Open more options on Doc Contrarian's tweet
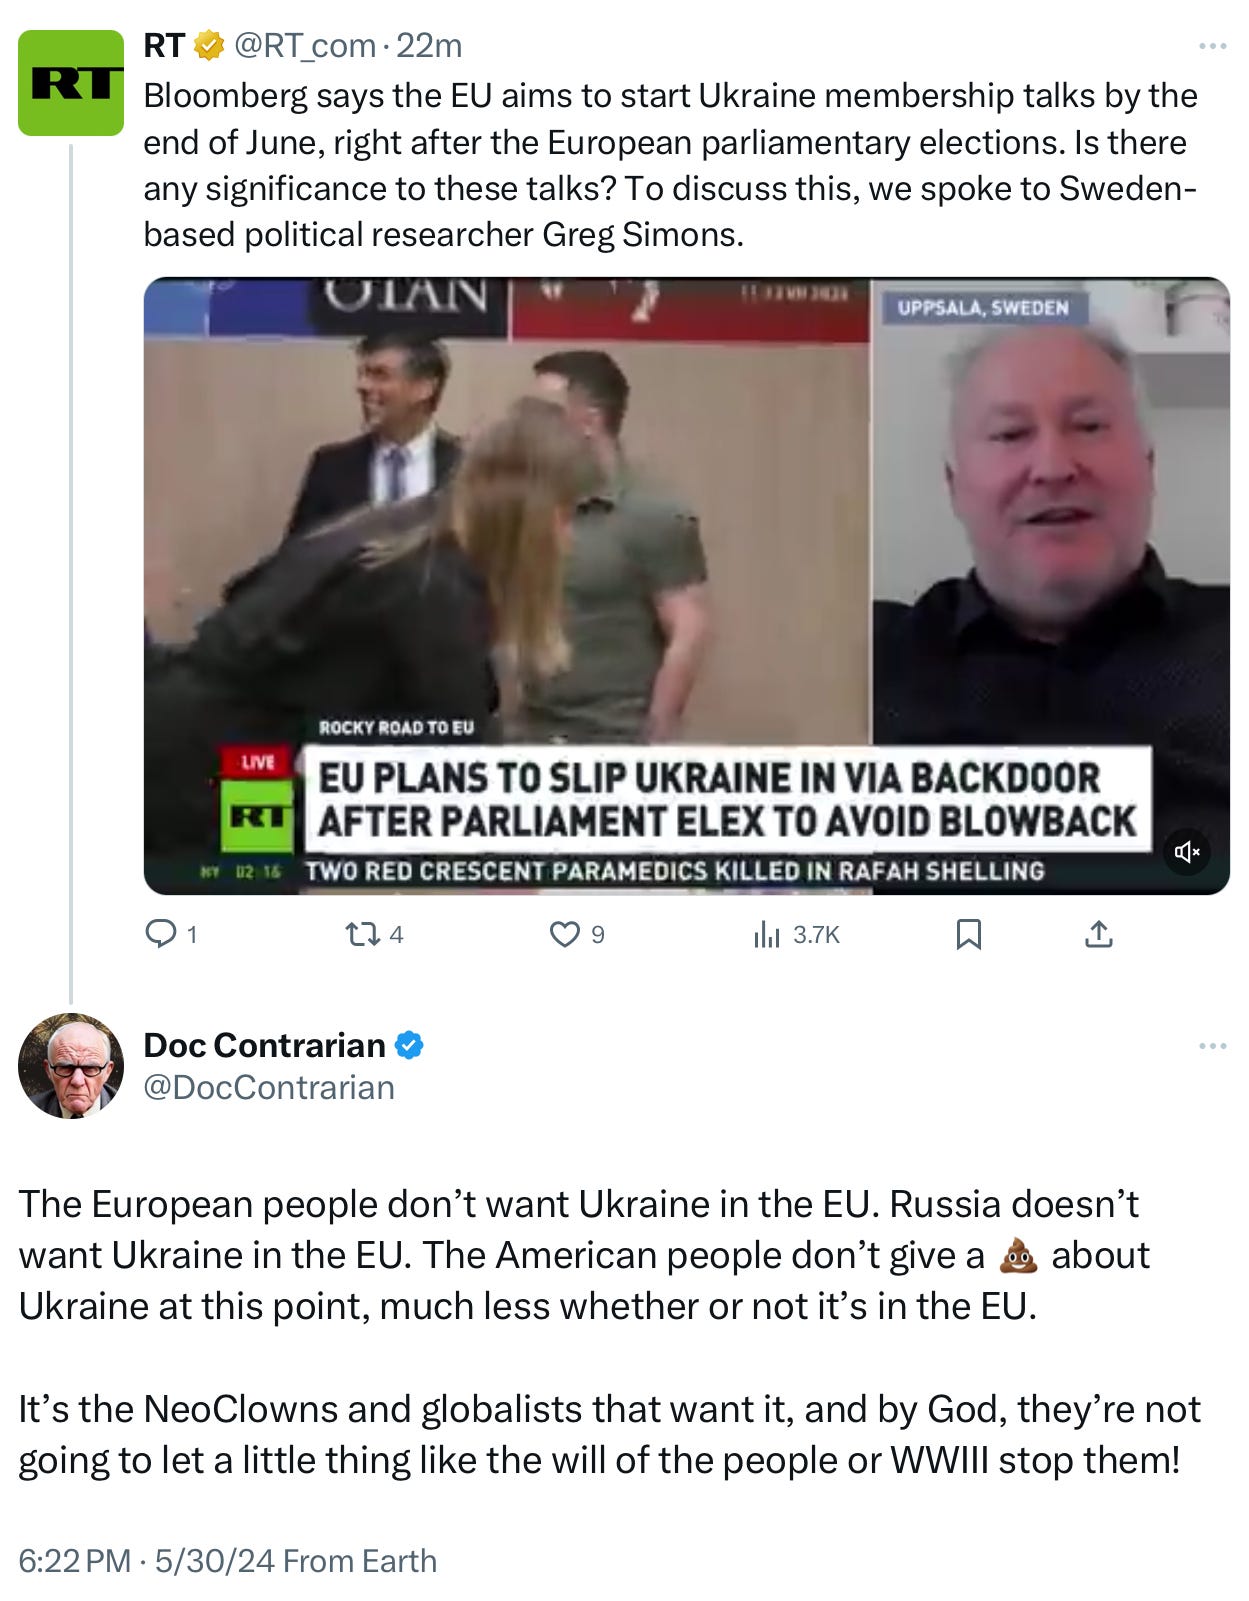 pos(1212,1046)
